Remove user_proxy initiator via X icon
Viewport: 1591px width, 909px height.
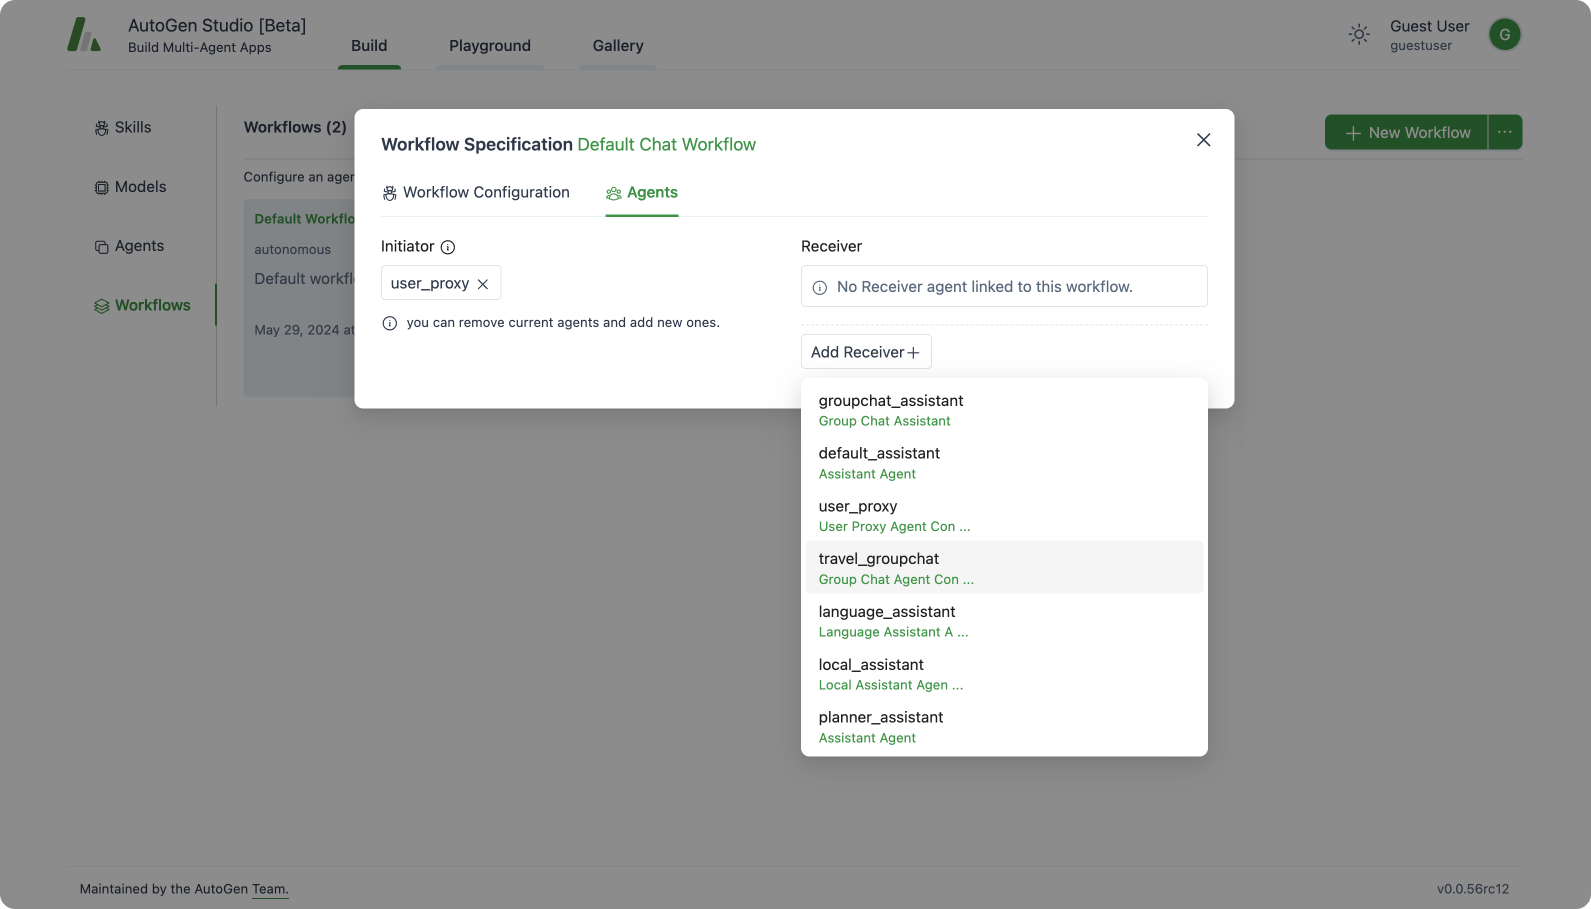483,284
